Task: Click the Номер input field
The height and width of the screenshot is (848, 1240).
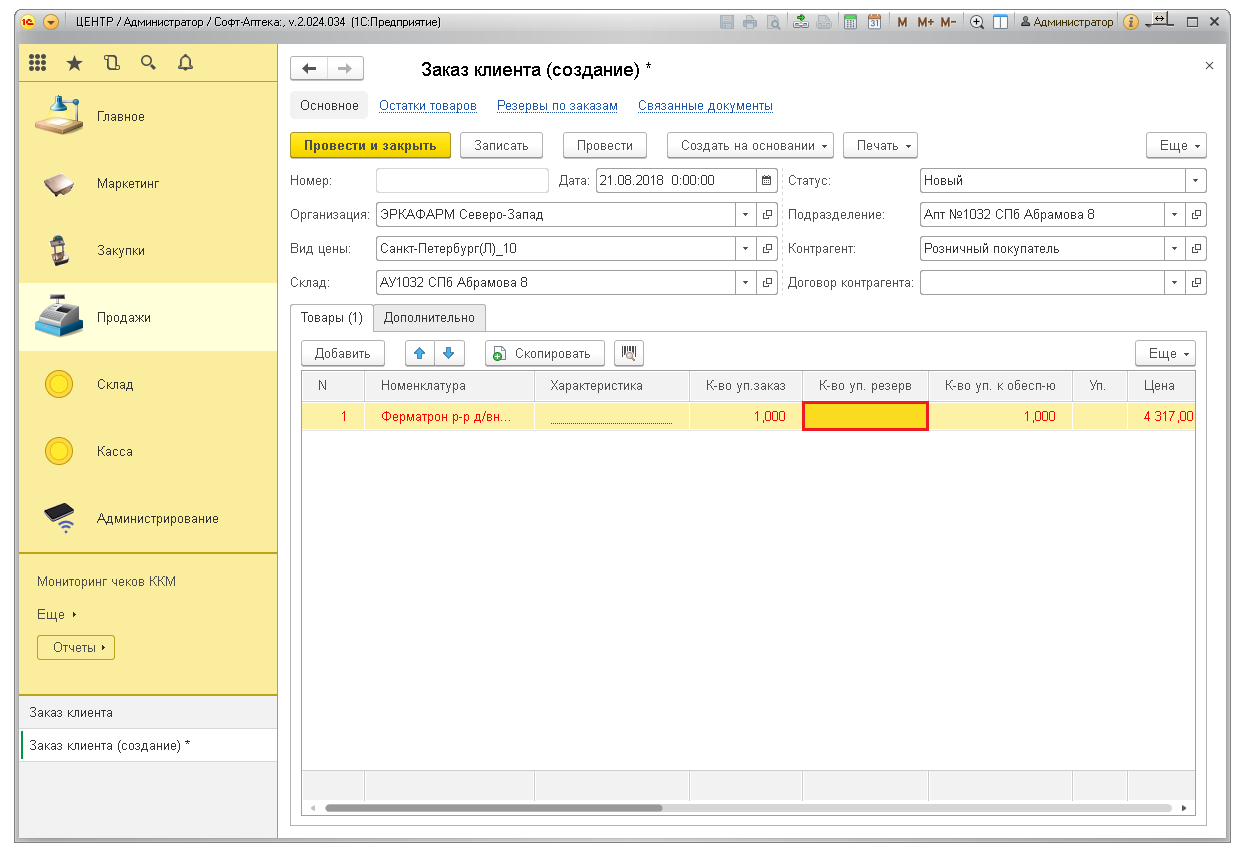Action: click(x=462, y=181)
